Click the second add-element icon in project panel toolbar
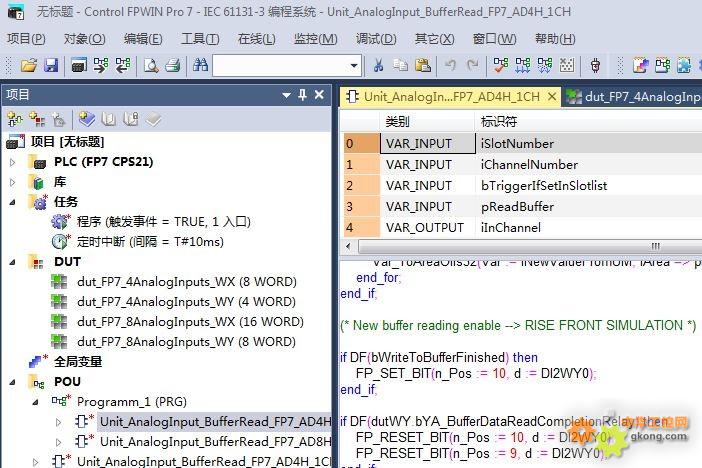Screen dimensions: 702x468 click(37, 120)
